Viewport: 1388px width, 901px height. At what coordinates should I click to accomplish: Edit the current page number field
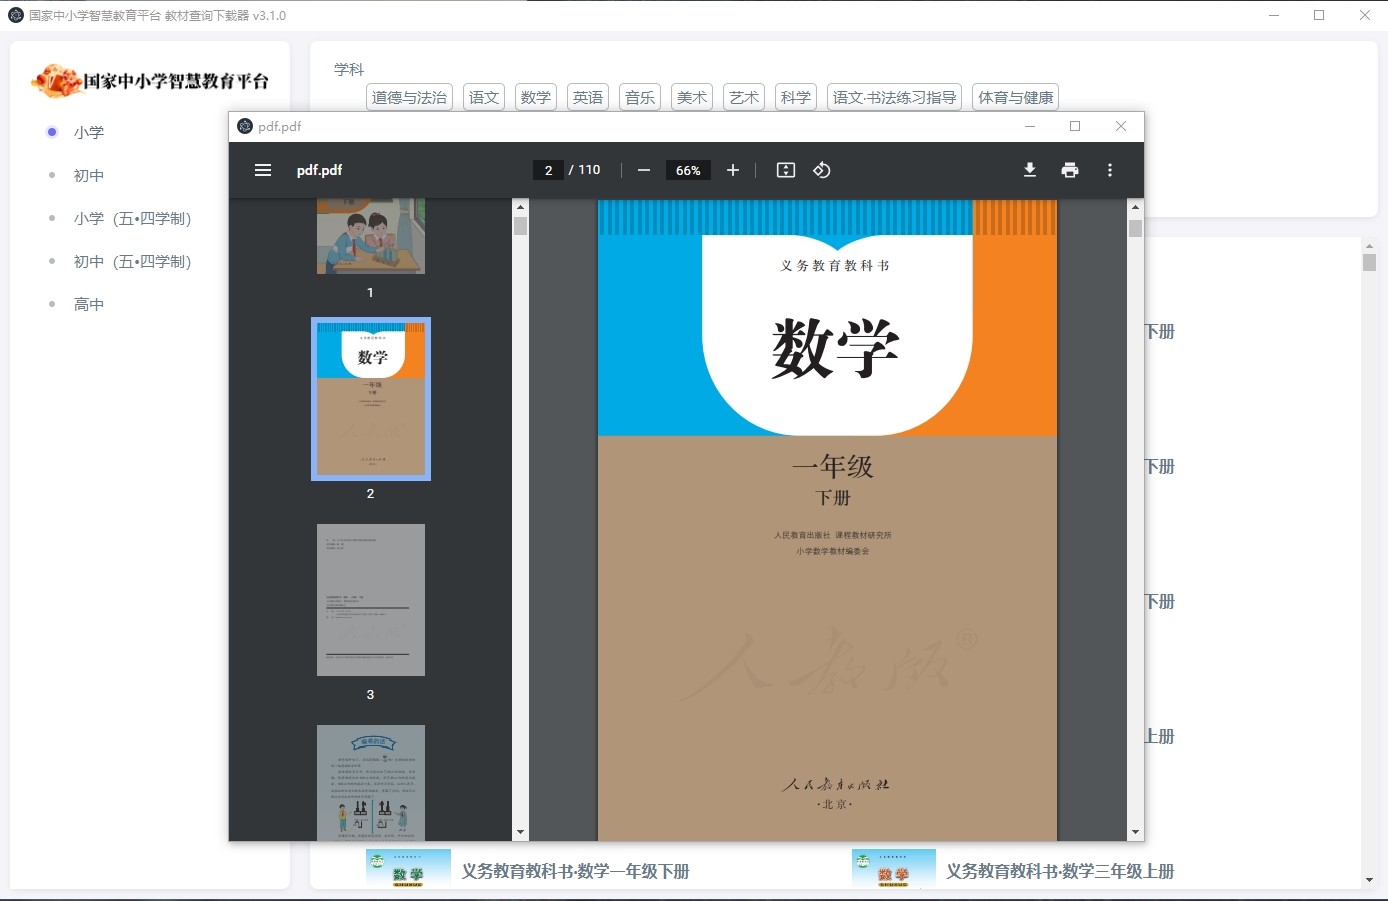click(548, 170)
